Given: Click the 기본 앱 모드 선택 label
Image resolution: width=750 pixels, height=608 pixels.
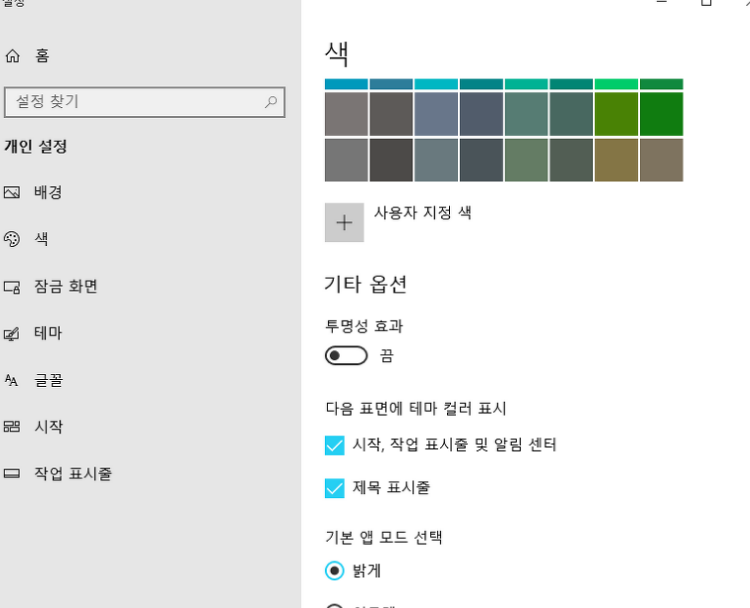Looking at the screenshot, I should tap(384, 537).
